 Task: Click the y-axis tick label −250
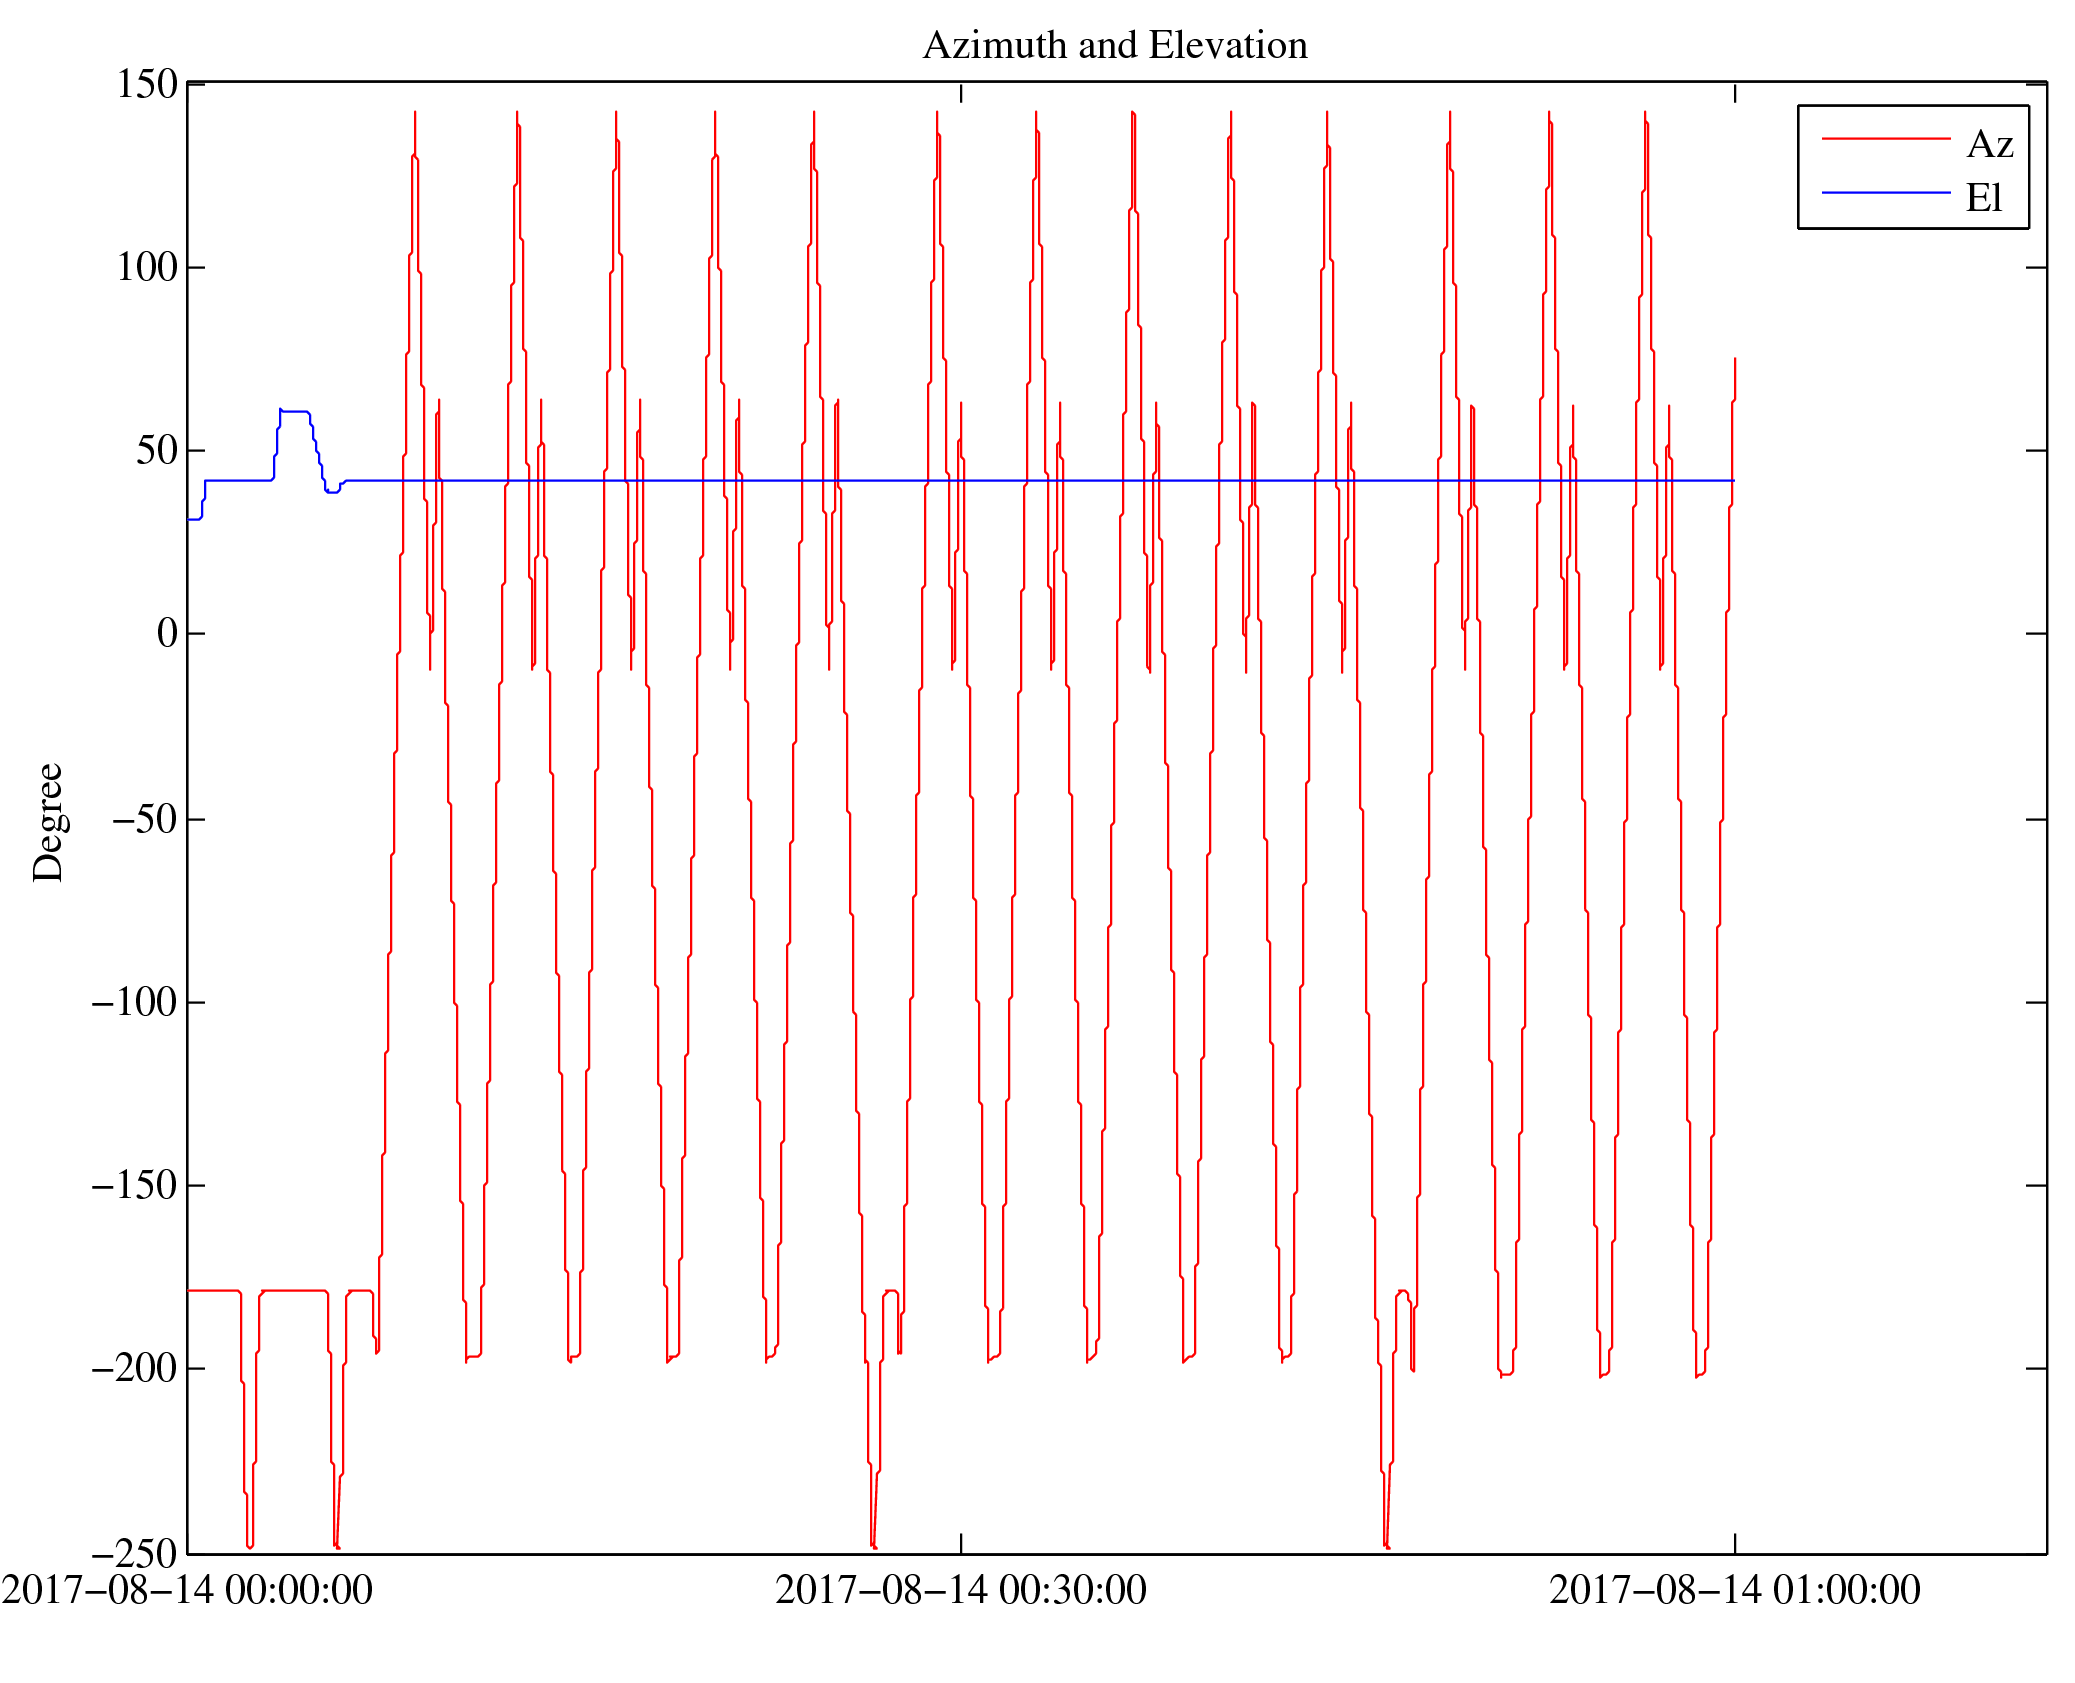[x=135, y=1554]
